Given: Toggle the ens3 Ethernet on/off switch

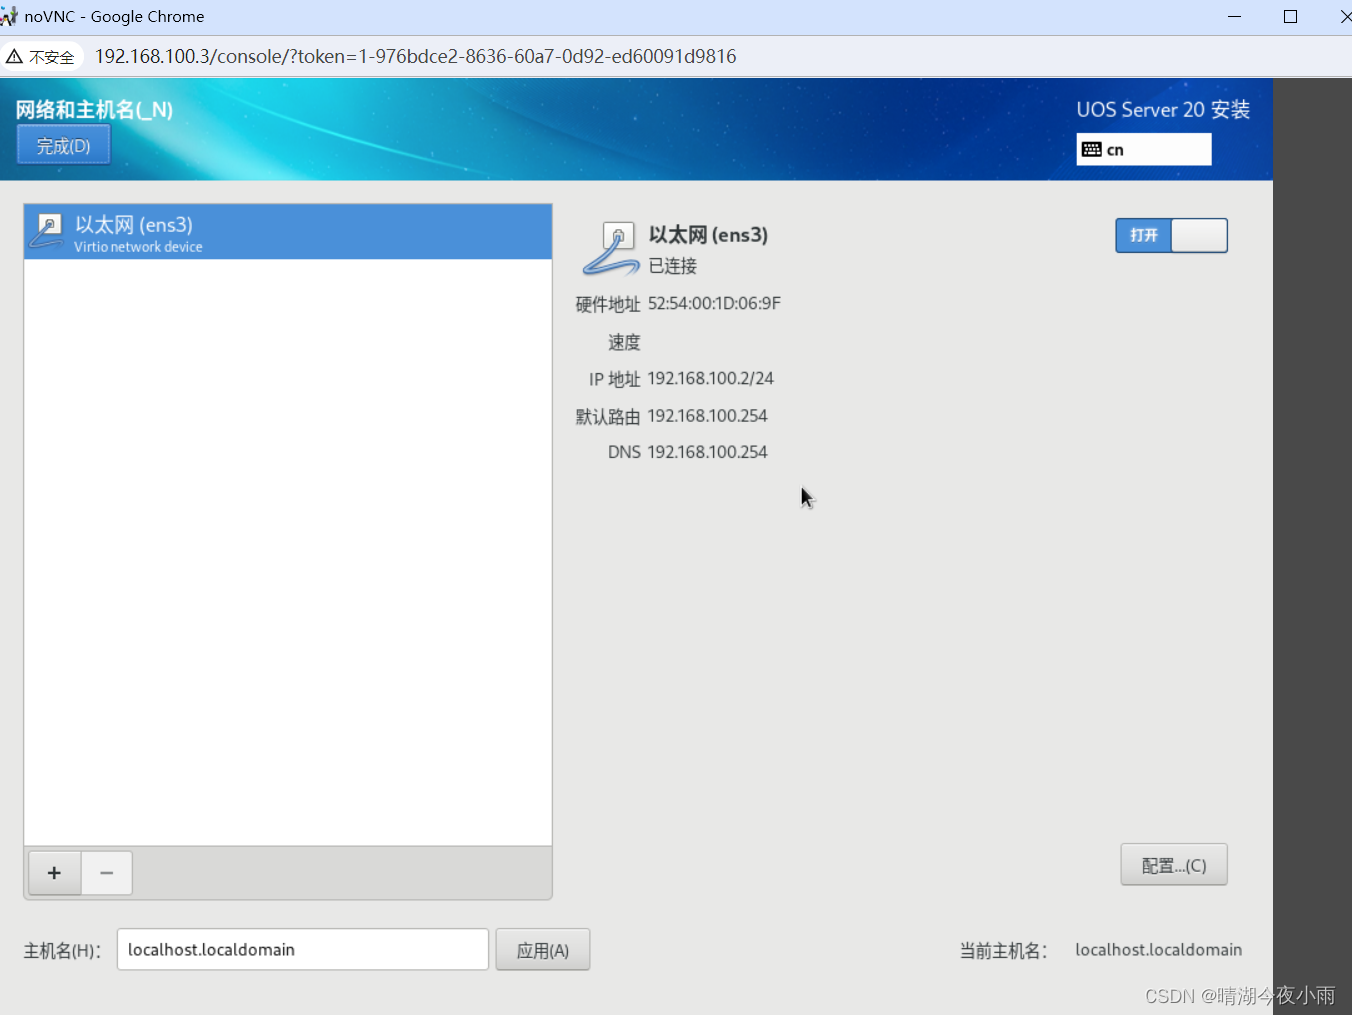Looking at the screenshot, I should [1171, 235].
